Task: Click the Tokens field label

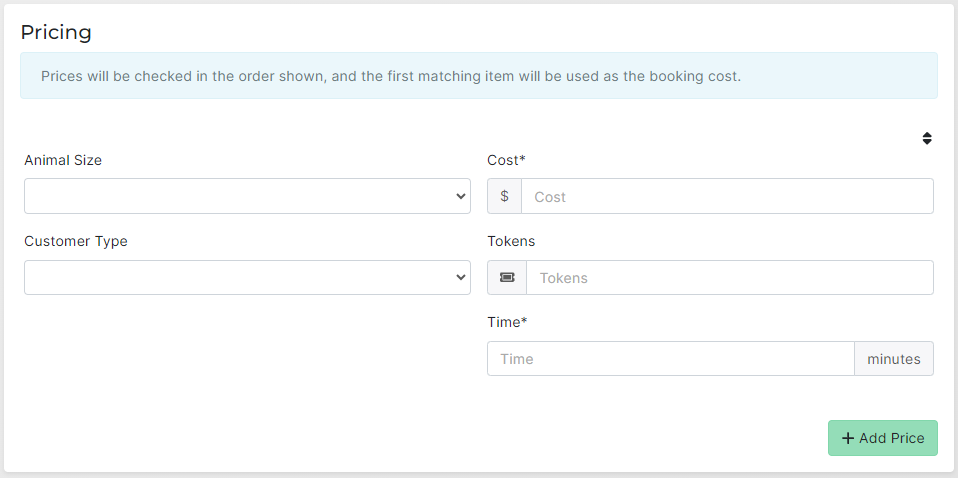Action: click(511, 241)
